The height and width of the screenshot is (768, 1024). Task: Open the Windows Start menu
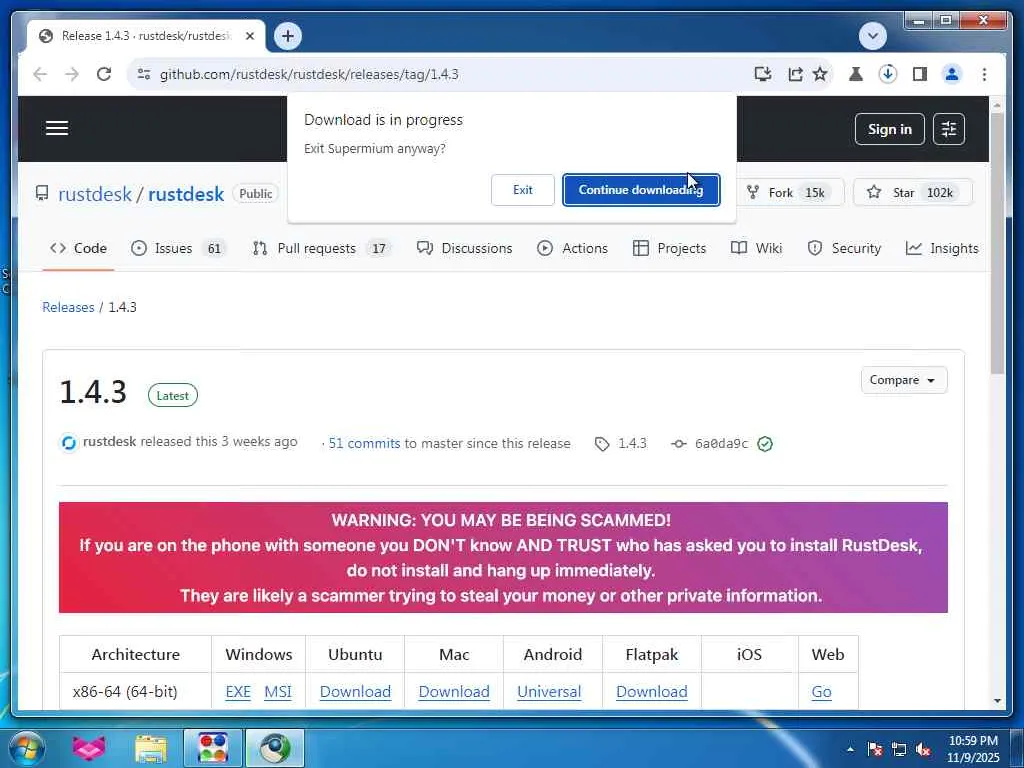click(27, 748)
